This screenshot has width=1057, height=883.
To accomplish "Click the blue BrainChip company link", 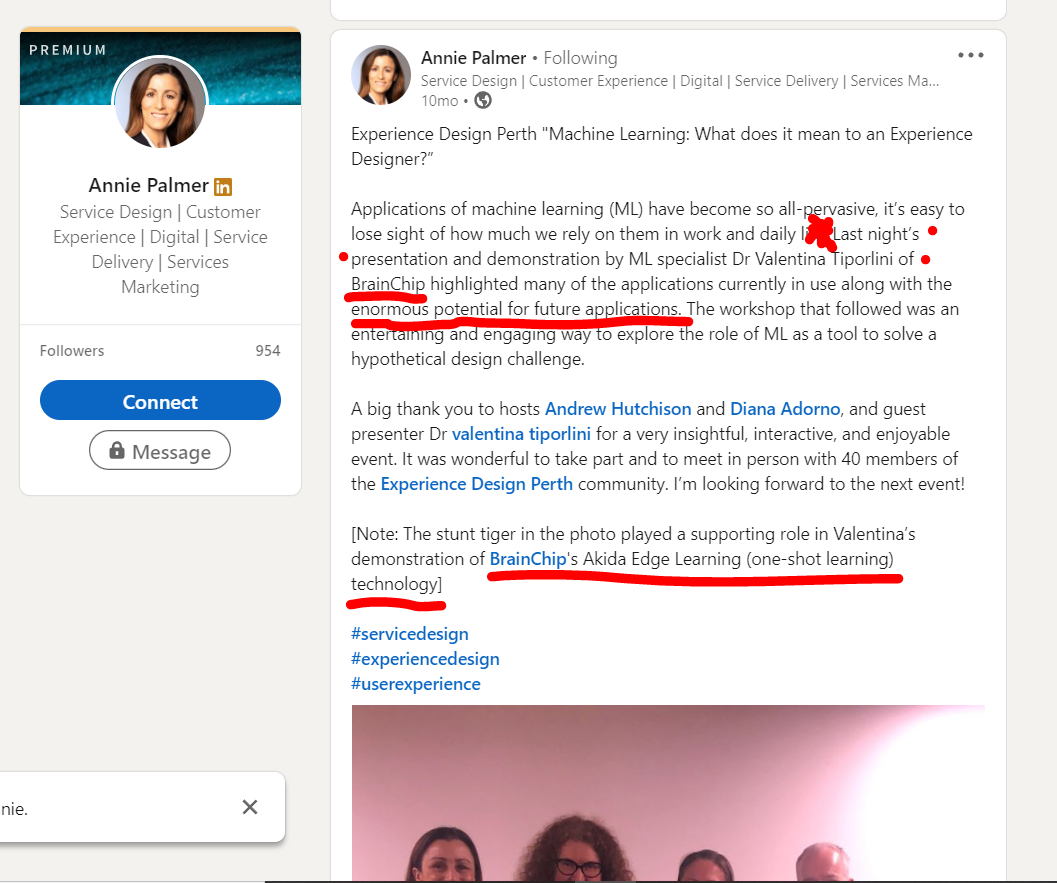I will (x=527, y=559).
